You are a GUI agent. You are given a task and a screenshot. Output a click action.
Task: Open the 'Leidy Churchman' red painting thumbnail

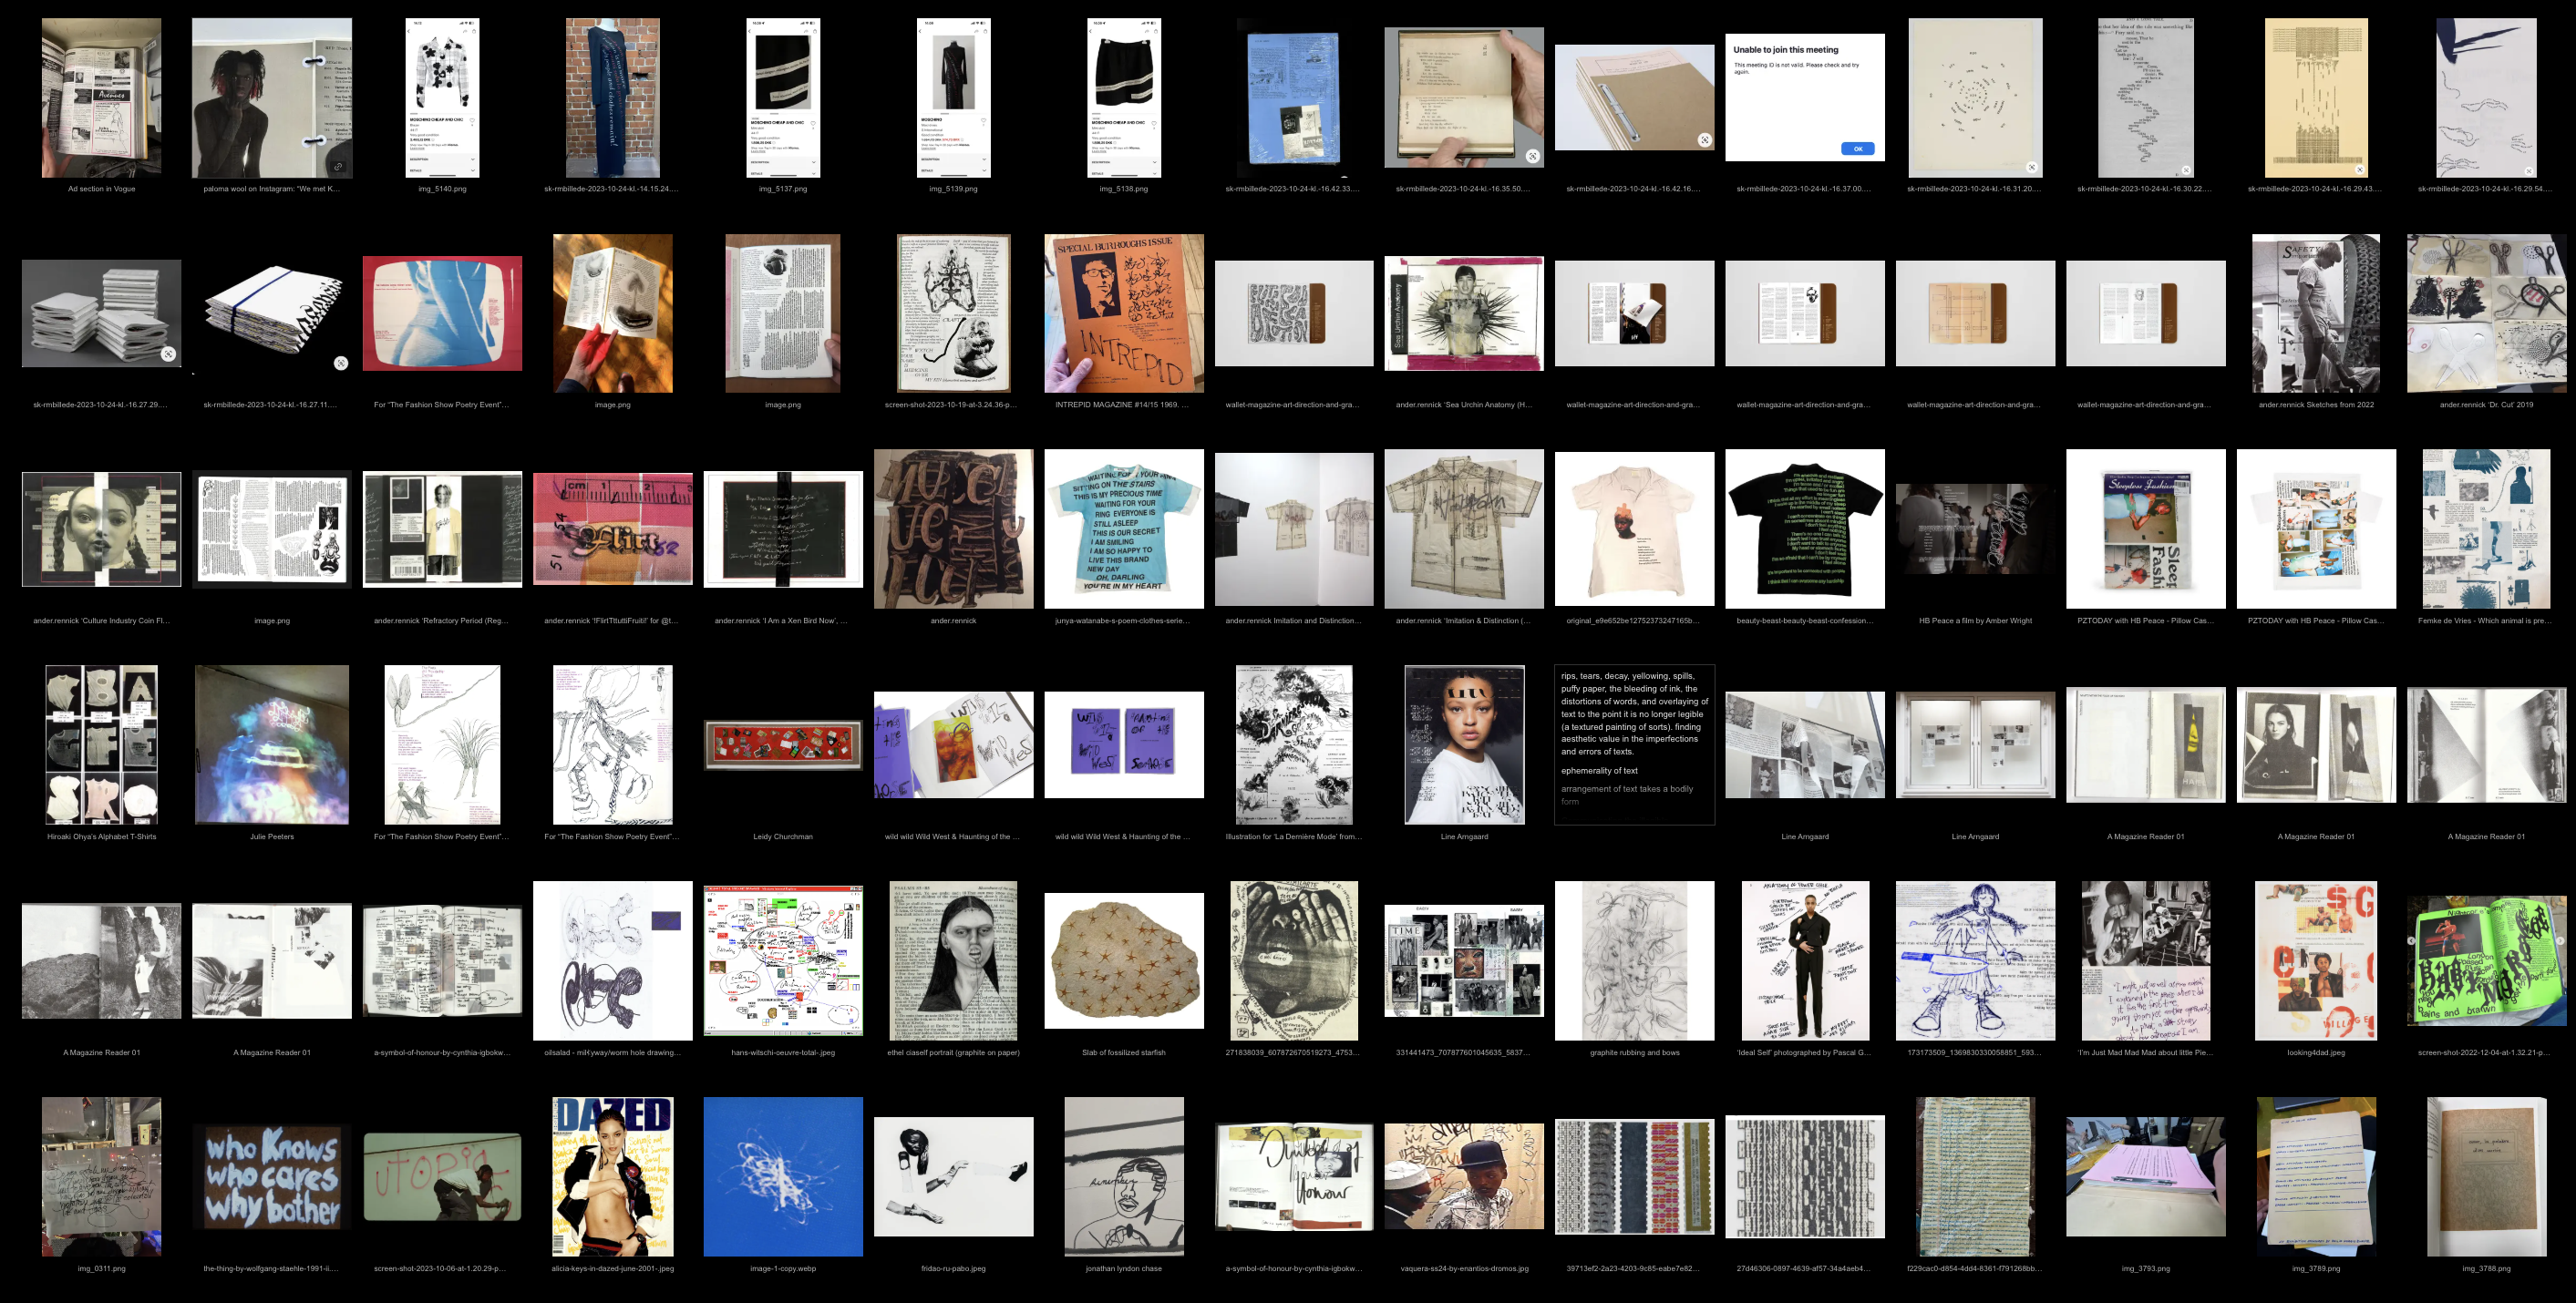click(x=782, y=744)
